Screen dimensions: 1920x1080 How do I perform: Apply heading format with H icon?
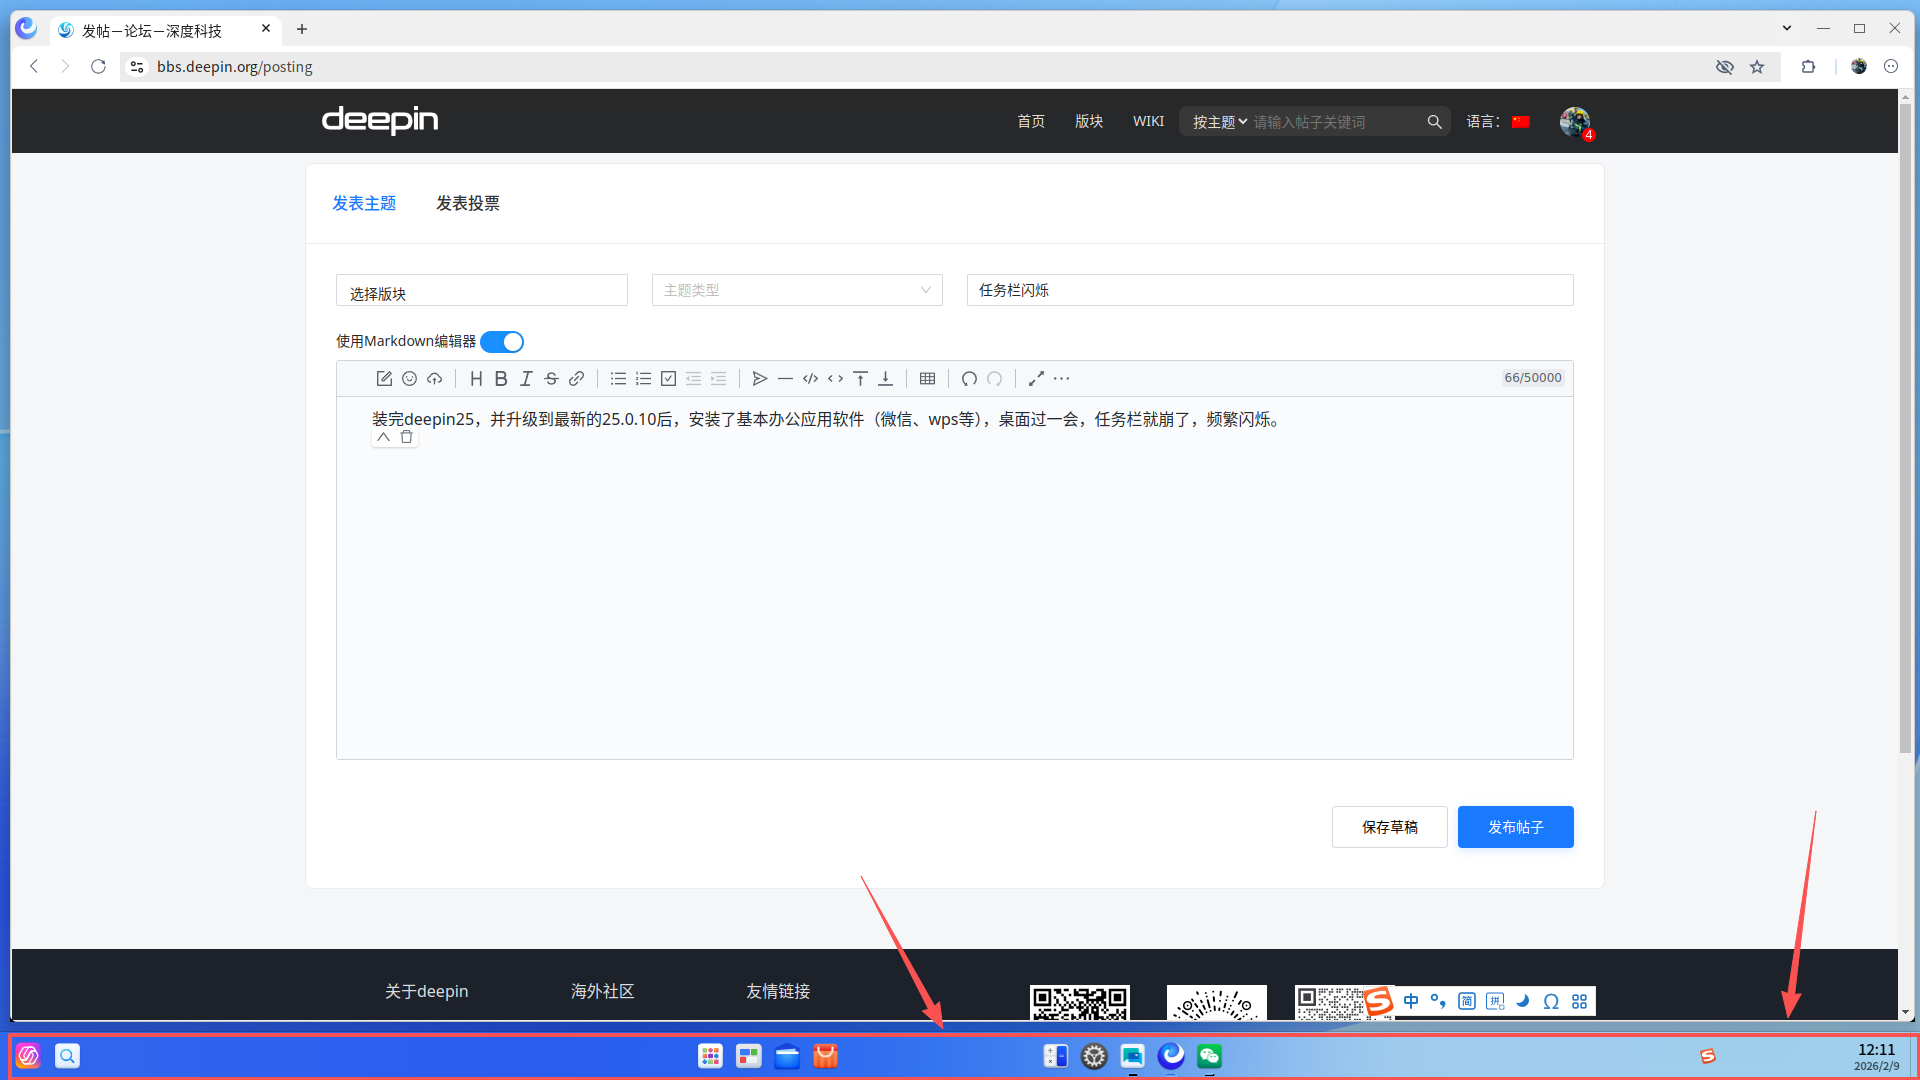(x=476, y=378)
